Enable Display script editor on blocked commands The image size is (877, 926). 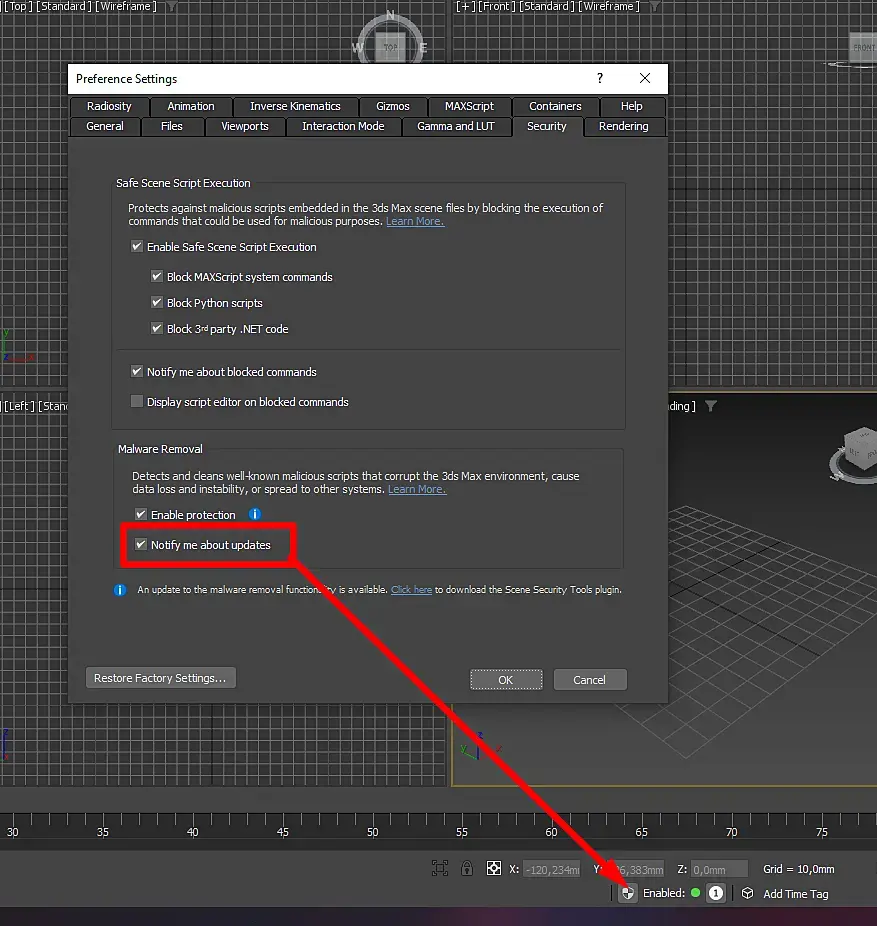[x=137, y=402]
